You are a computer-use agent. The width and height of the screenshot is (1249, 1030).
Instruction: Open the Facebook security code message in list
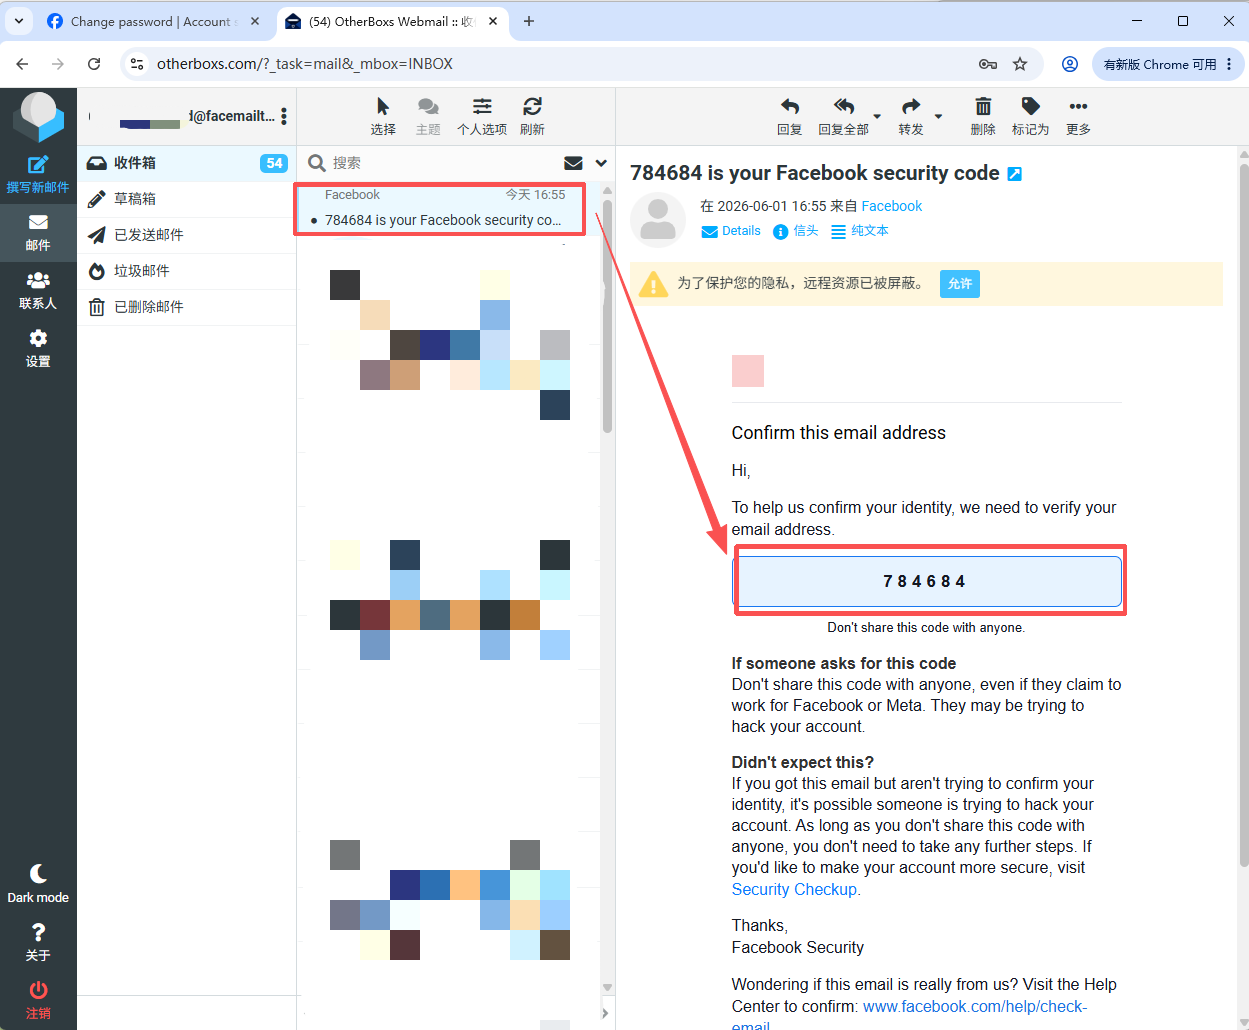[440, 209]
